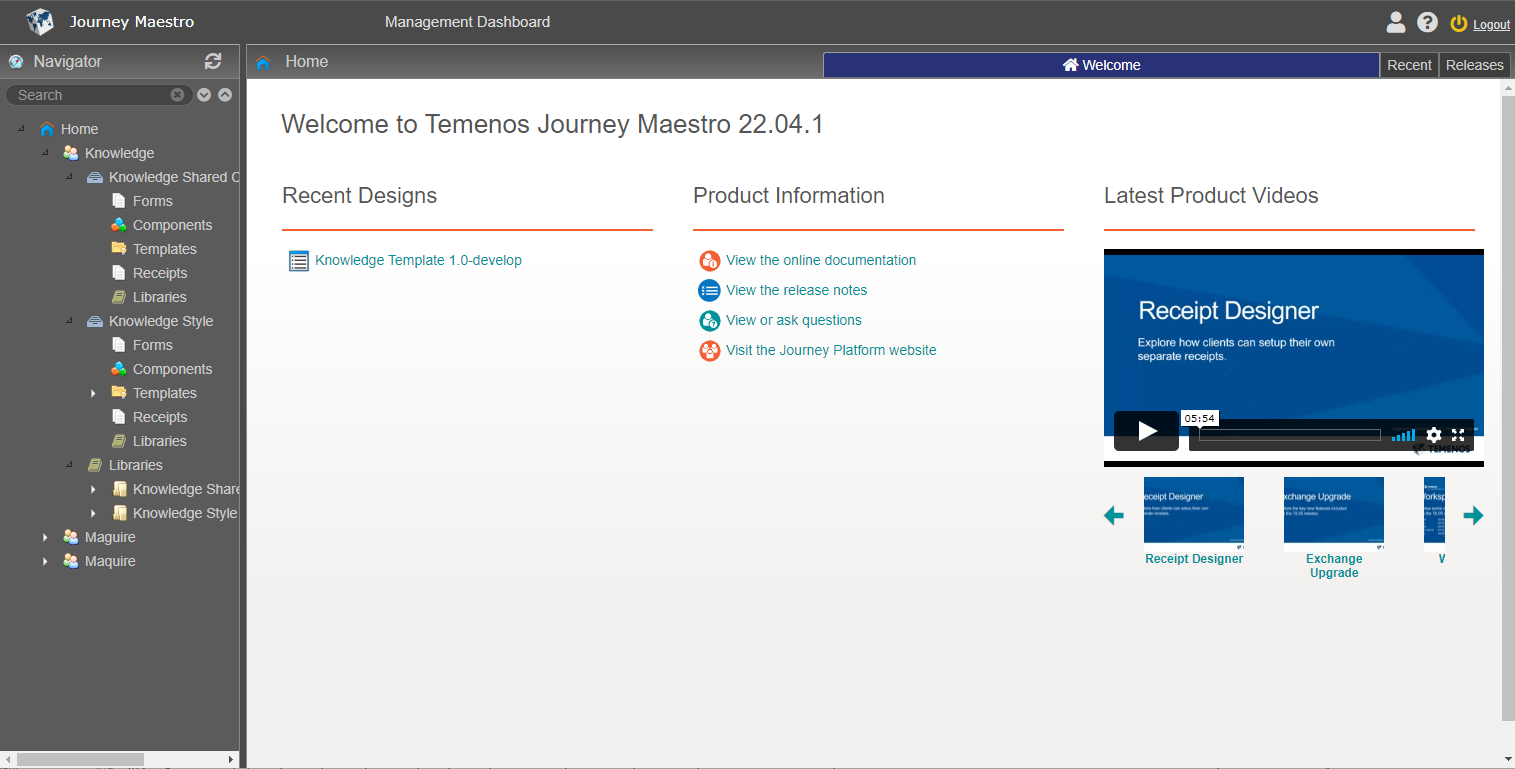Select the Forms icon under Knowledge Shared

point(117,200)
